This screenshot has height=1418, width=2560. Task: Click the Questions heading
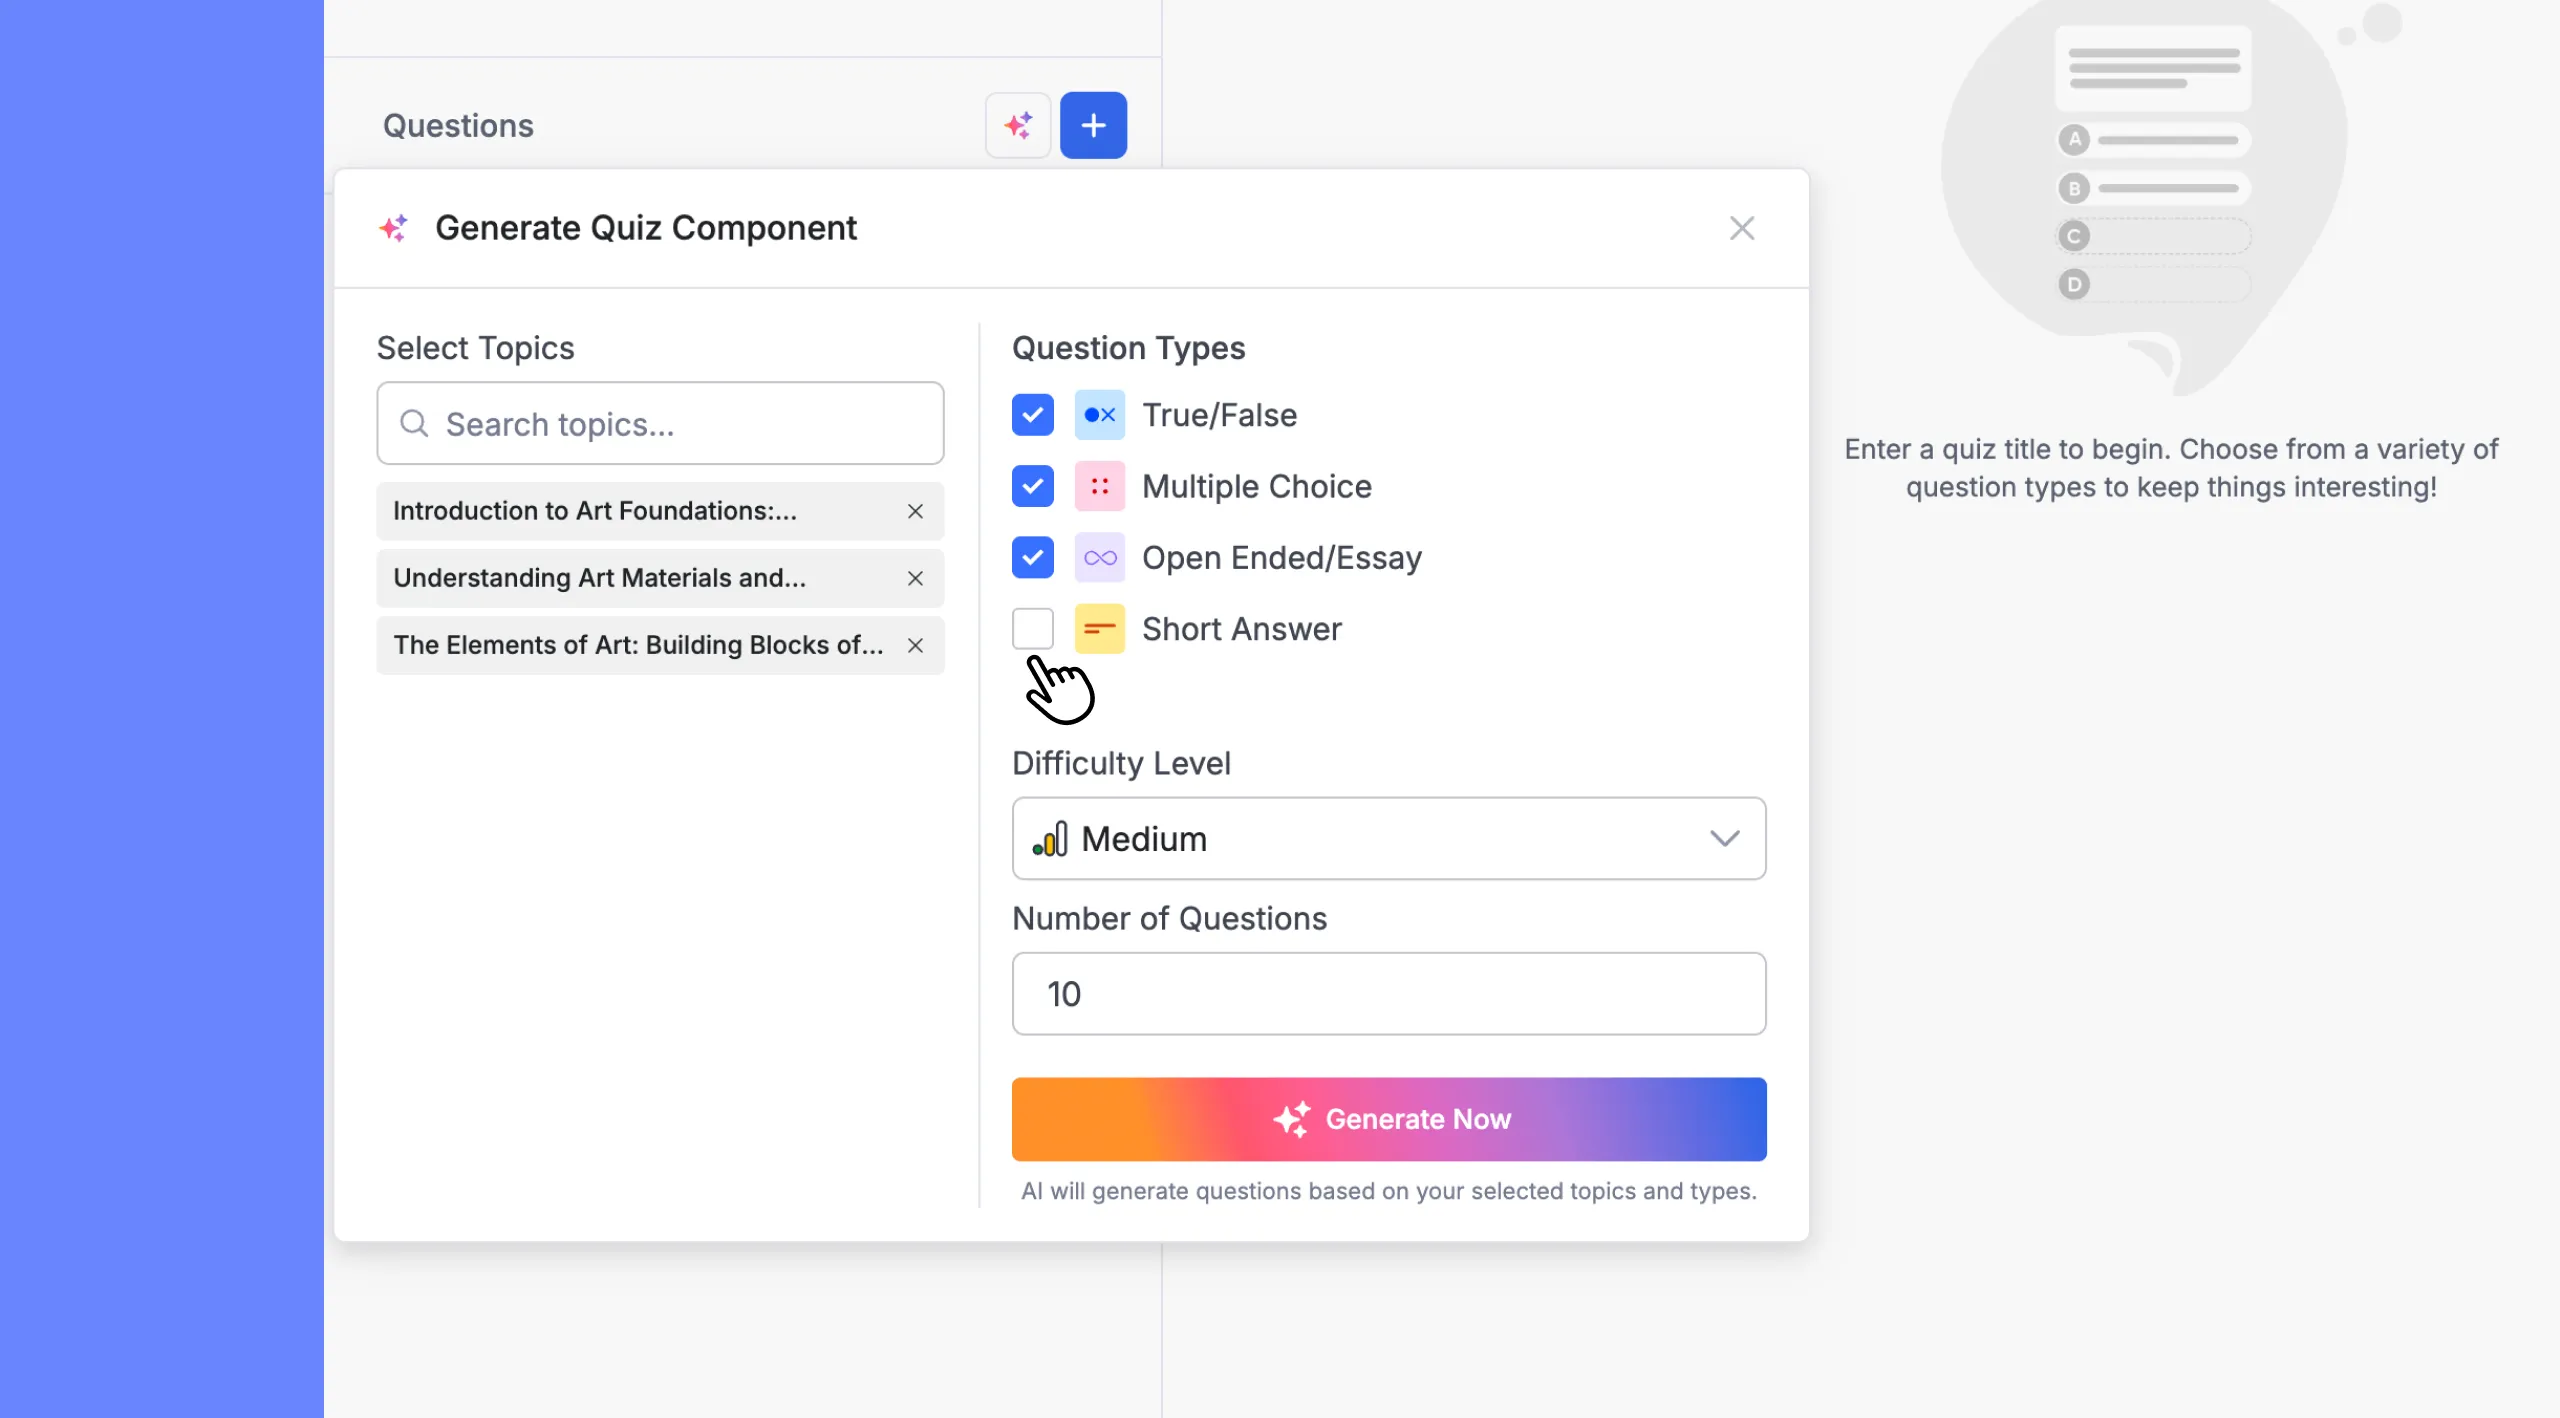(x=458, y=126)
